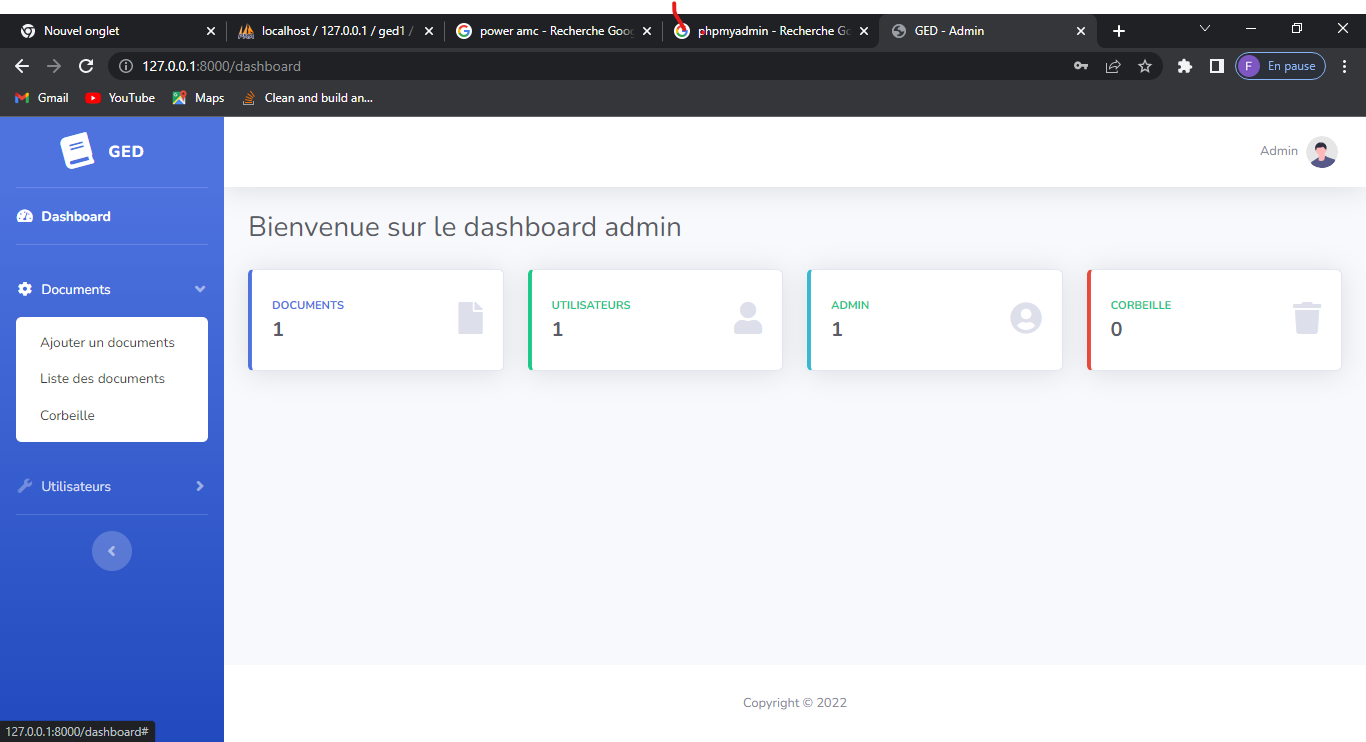Click the GED logo document icon

[77, 151]
